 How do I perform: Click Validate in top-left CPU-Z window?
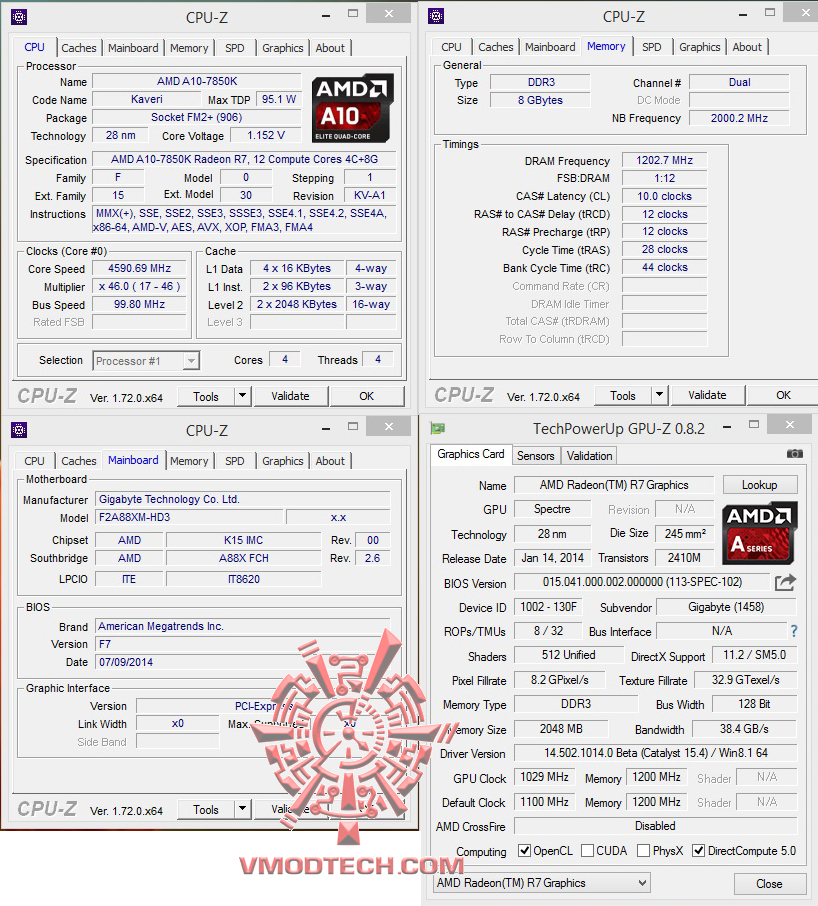coord(291,396)
